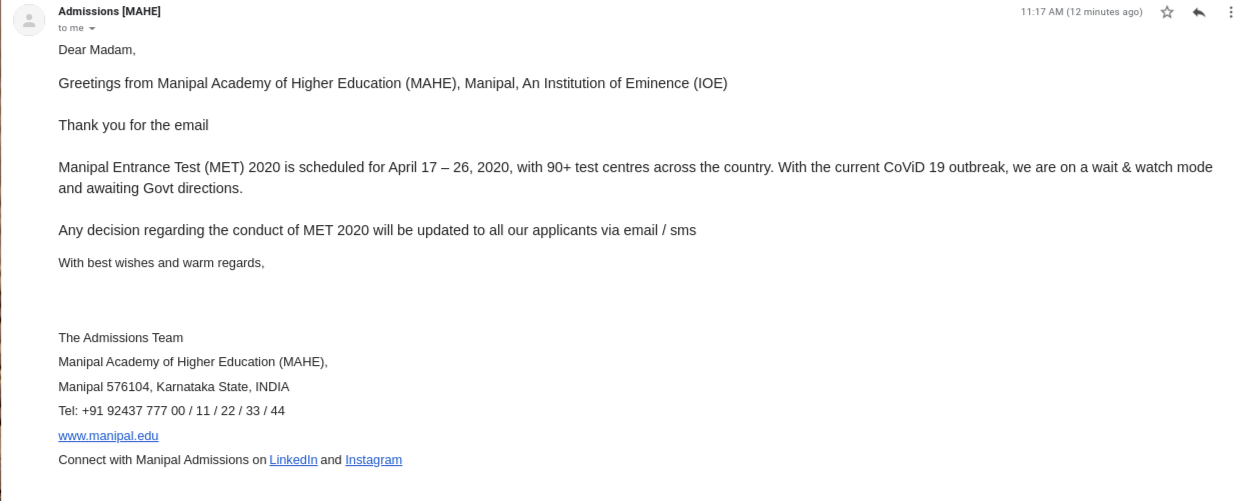Click the sender name Admissions [MAHE]

(x=109, y=11)
